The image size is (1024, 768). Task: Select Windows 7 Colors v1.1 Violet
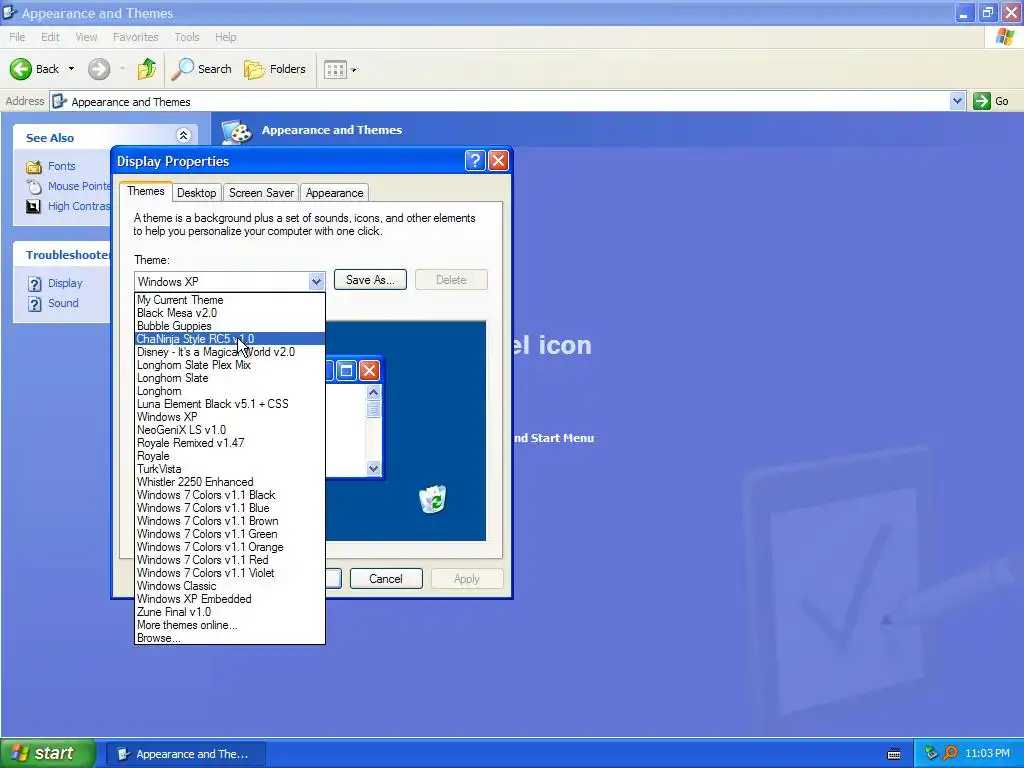click(x=229, y=573)
